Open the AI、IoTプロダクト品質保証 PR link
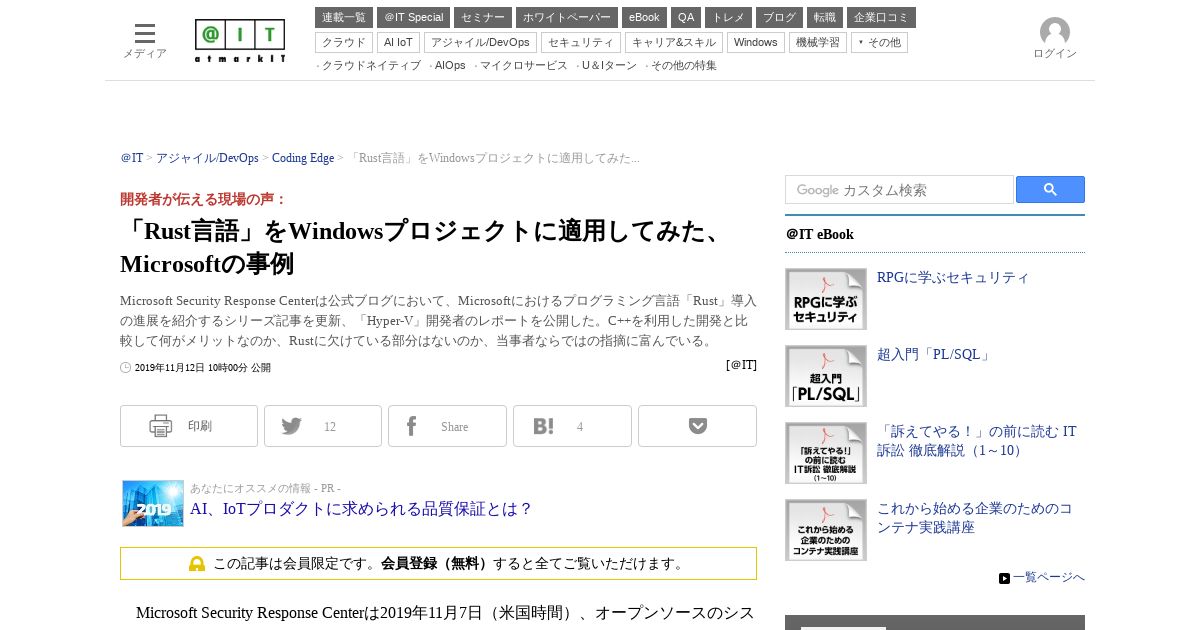 [361, 509]
